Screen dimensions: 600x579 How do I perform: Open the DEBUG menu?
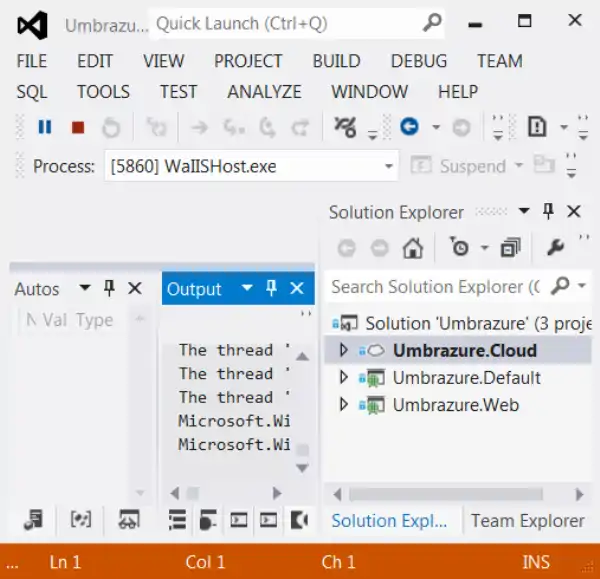(419, 61)
